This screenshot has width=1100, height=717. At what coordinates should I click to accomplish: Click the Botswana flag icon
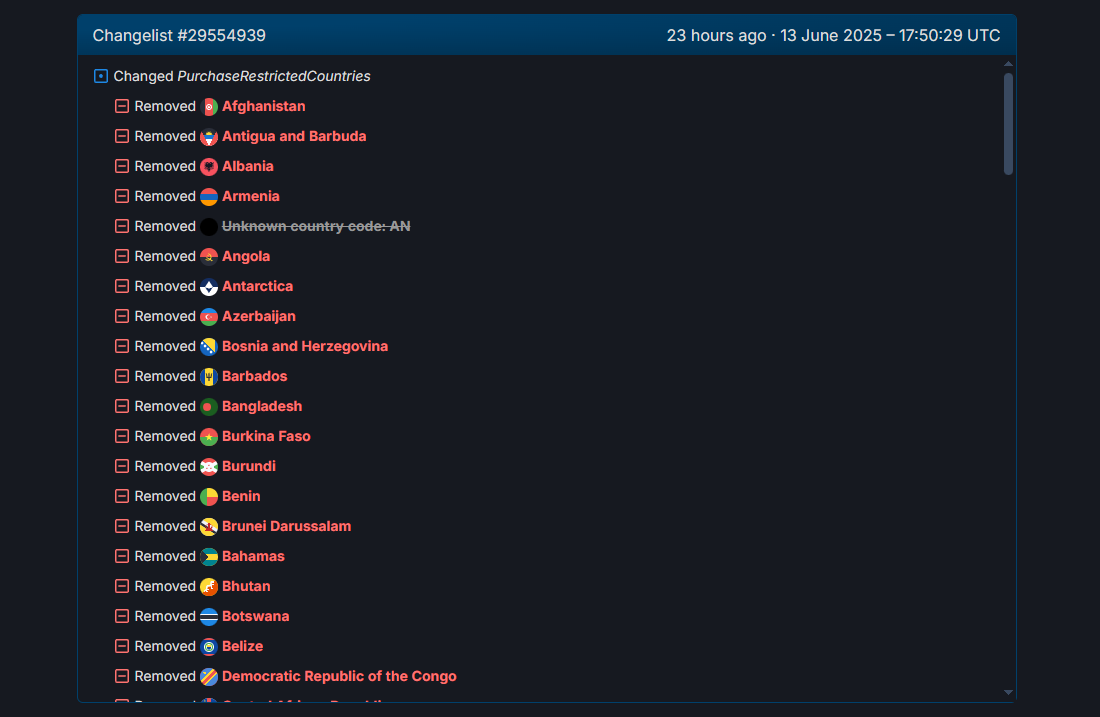click(209, 617)
